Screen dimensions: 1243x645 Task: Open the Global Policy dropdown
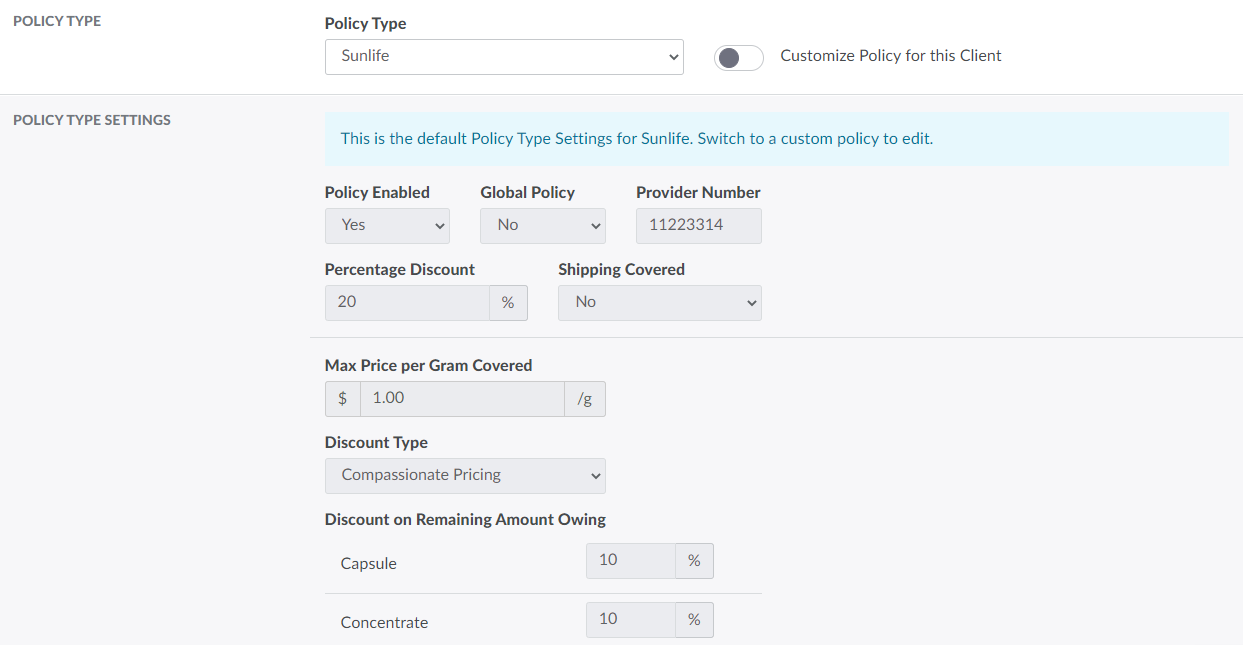coord(542,226)
